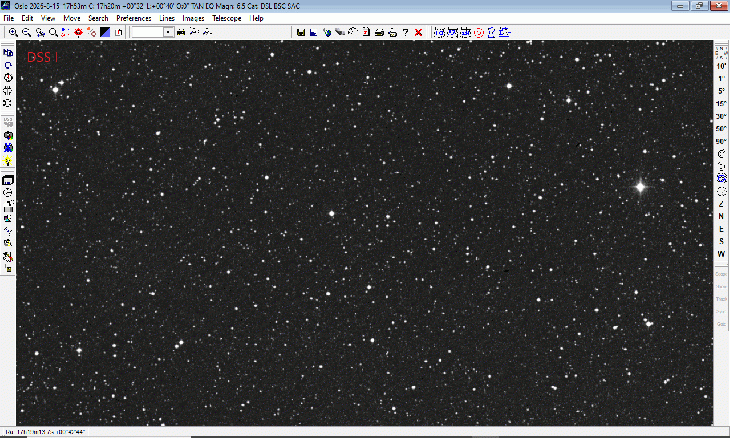
Task: Open the Edit menu
Action: (27, 18)
